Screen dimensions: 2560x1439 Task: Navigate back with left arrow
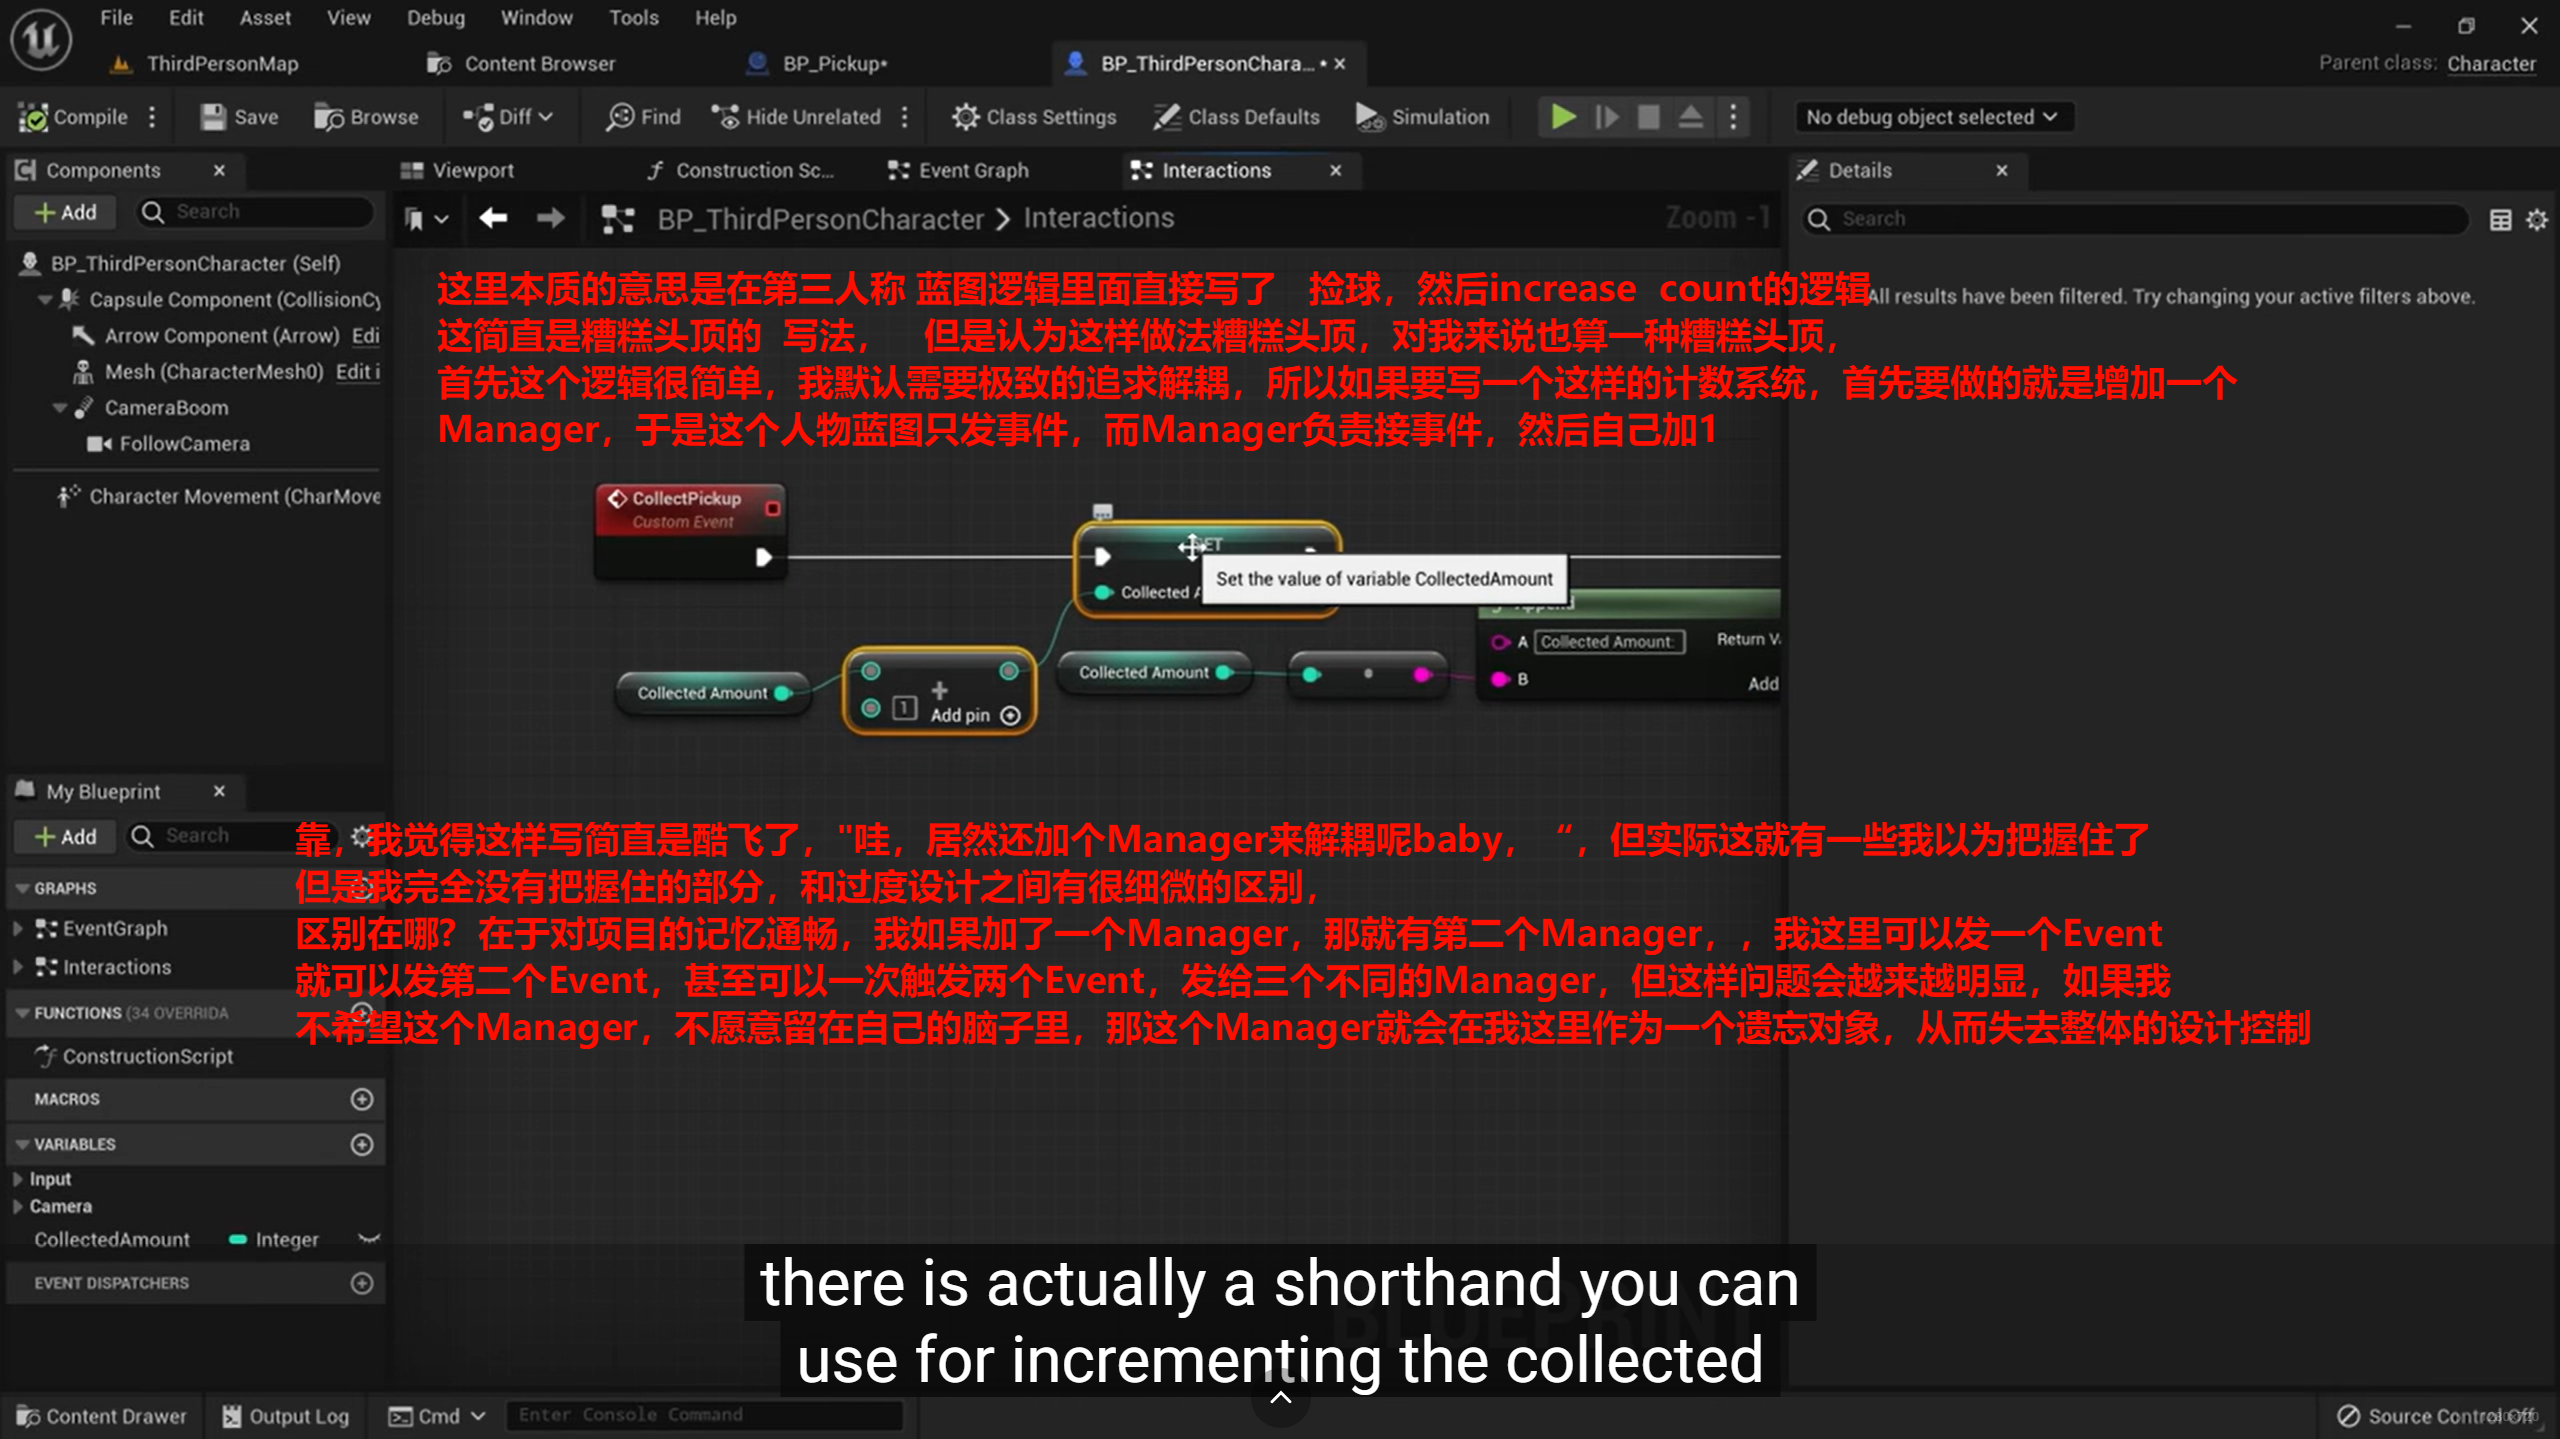tap(493, 218)
